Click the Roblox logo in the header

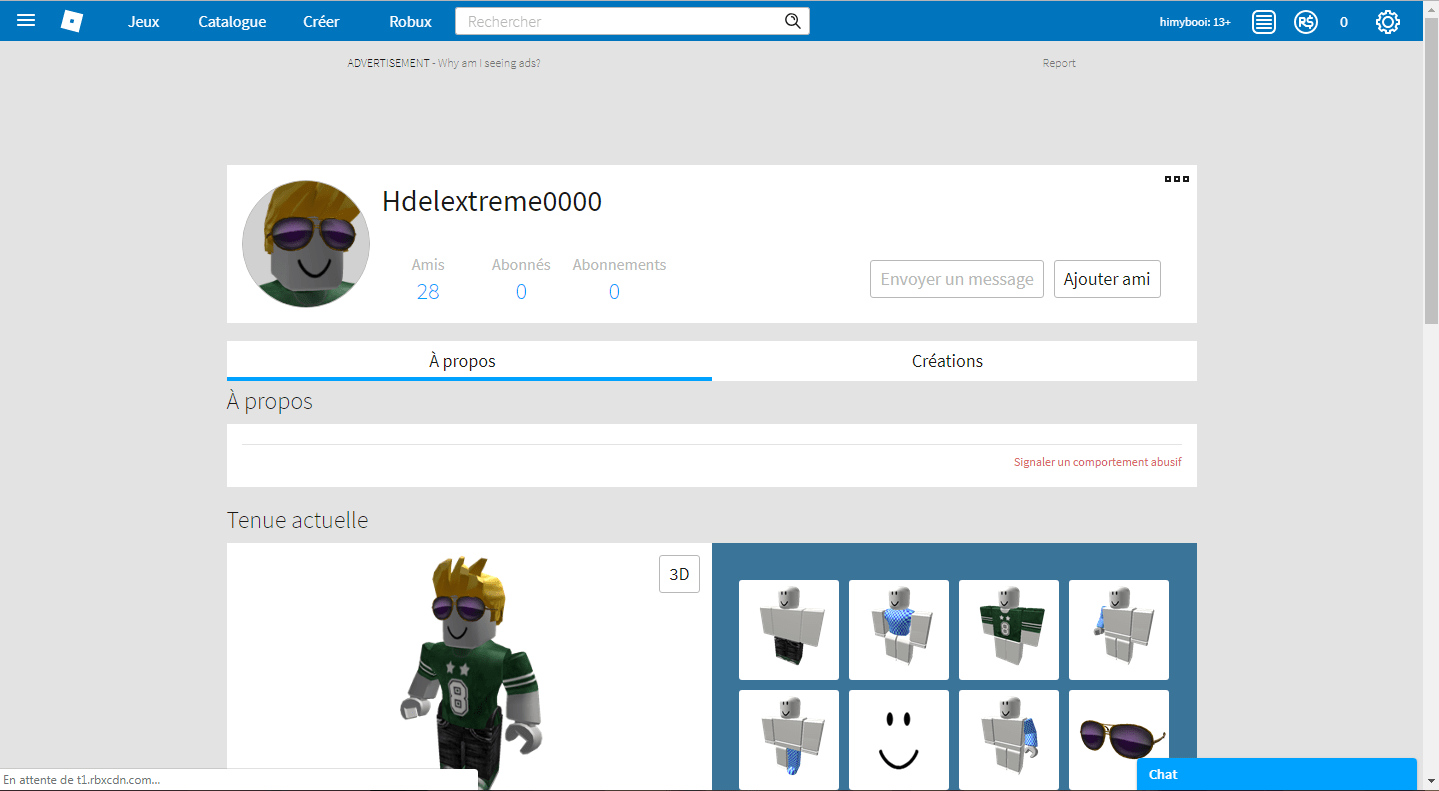[x=71, y=20]
